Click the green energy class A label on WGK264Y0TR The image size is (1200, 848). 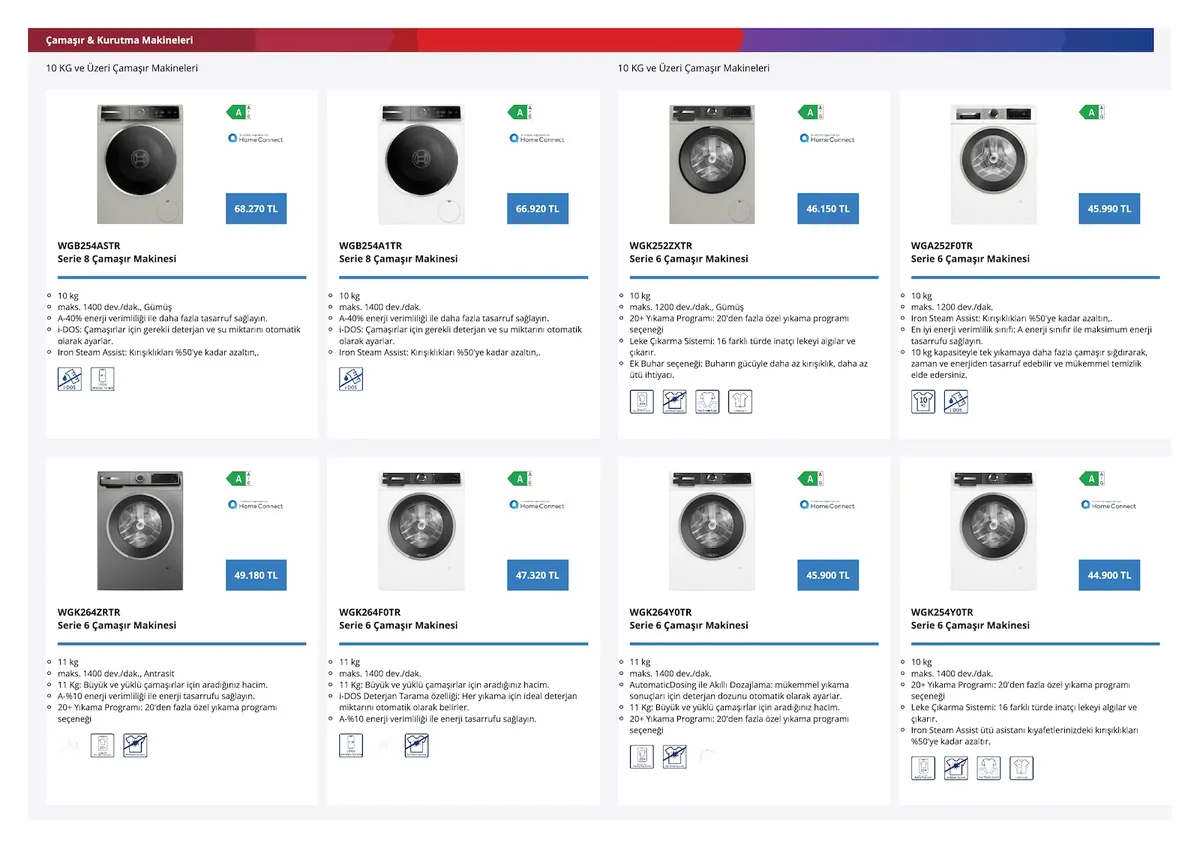click(x=812, y=479)
